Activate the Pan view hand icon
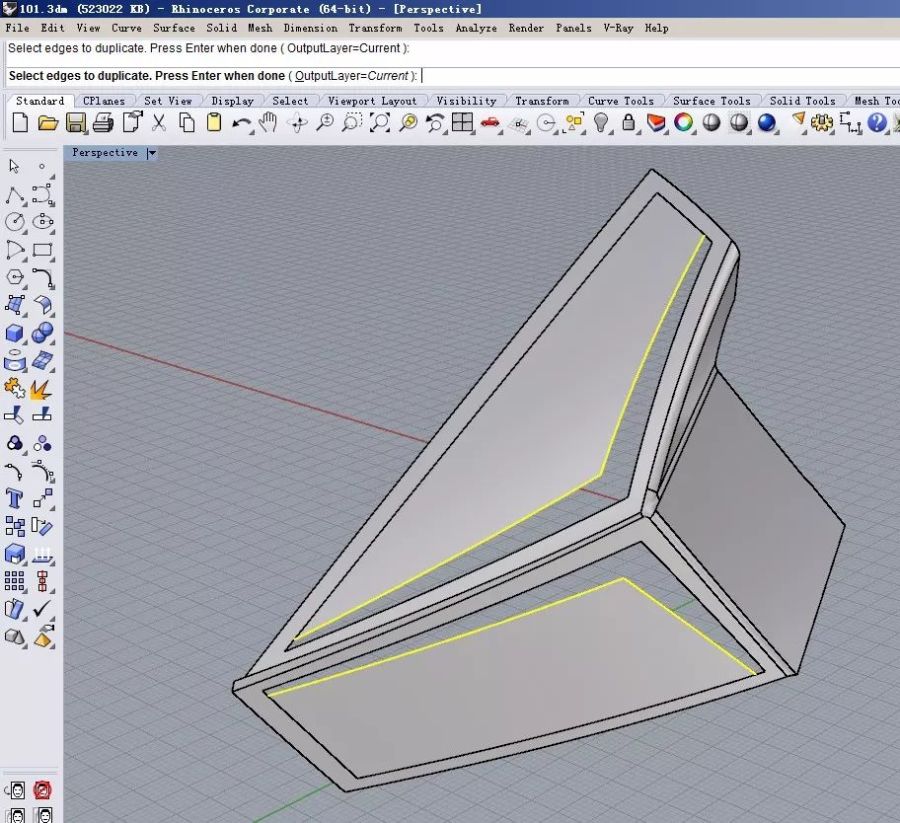Image resolution: width=900 pixels, height=823 pixels. coord(268,123)
